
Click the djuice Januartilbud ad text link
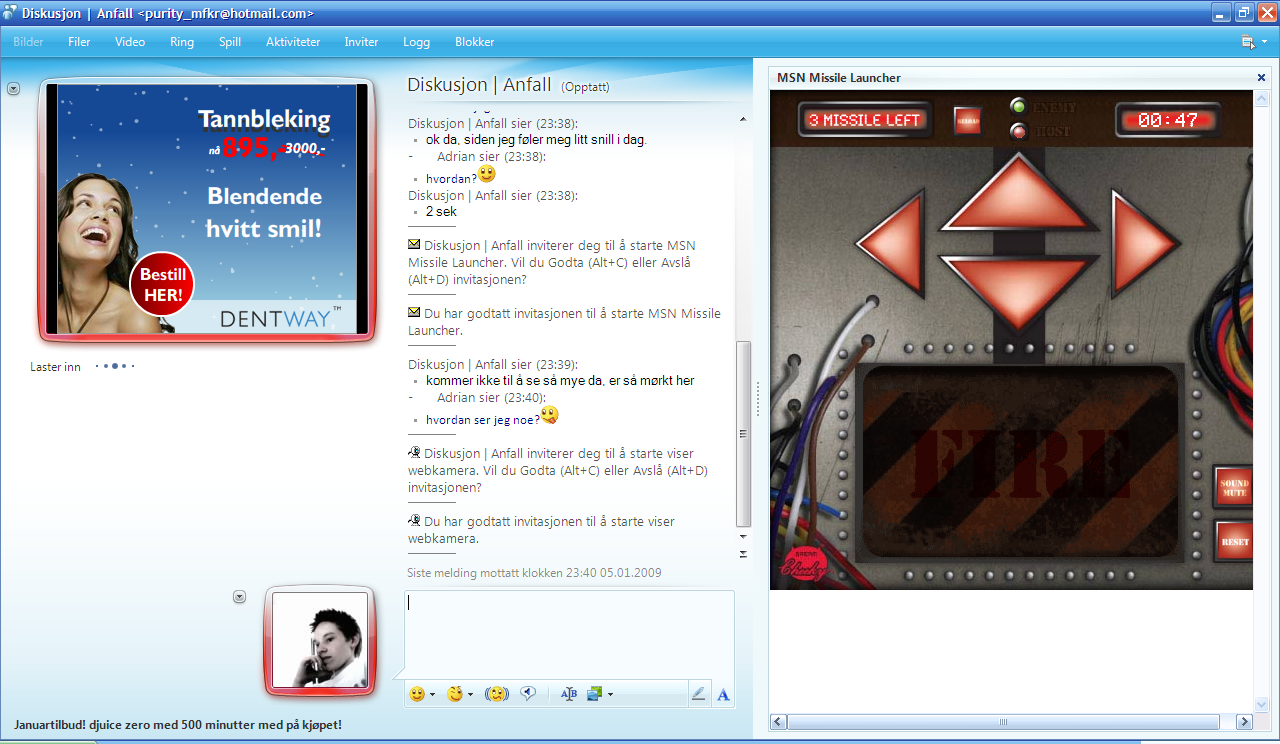[178, 724]
